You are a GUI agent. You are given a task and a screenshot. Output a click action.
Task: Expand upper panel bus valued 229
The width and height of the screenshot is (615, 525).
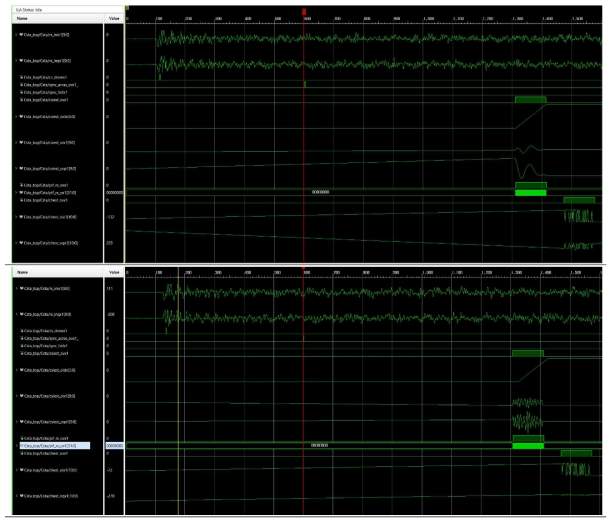click(16, 243)
